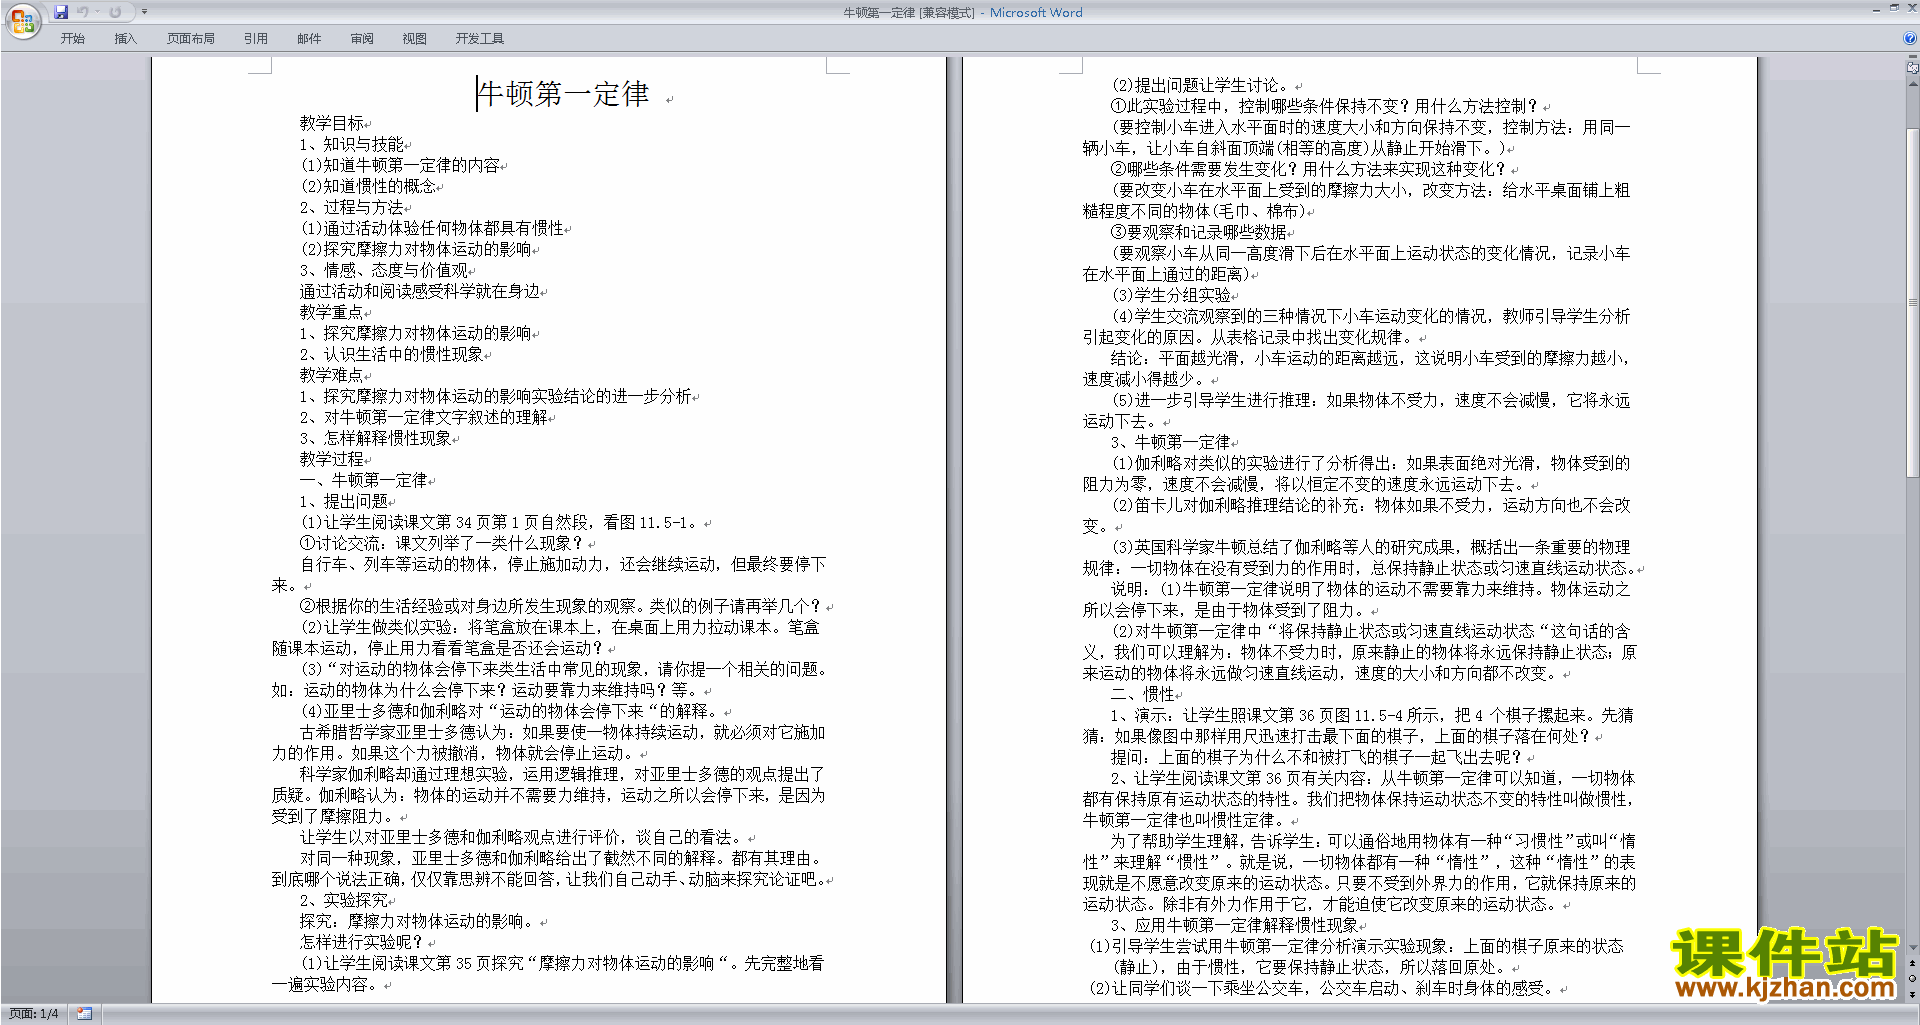Open the Undo history dropdown arrow
1920x1025 pixels.
[x=97, y=12]
